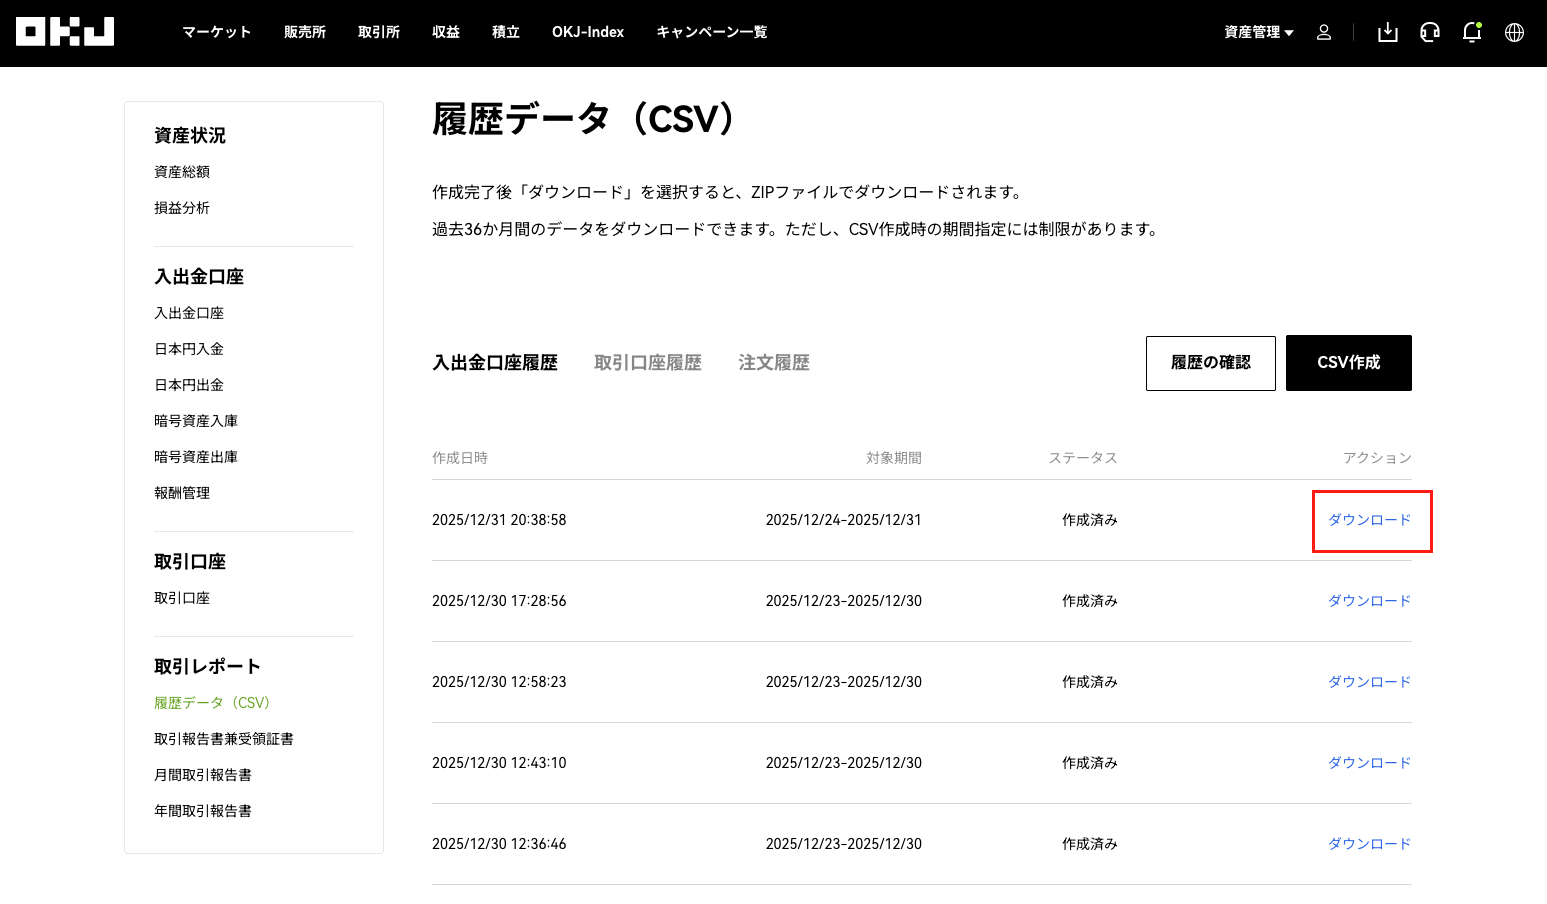Click the 履歴の確認 button
The image size is (1547, 904).
click(x=1210, y=363)
